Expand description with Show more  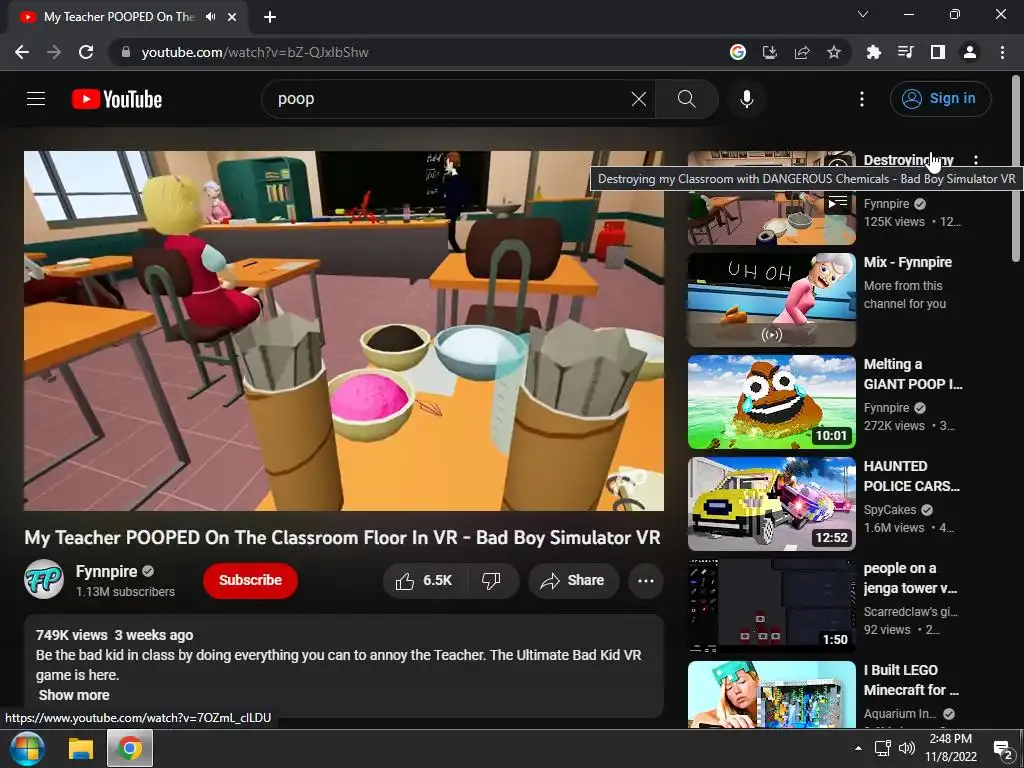[74, 695]
